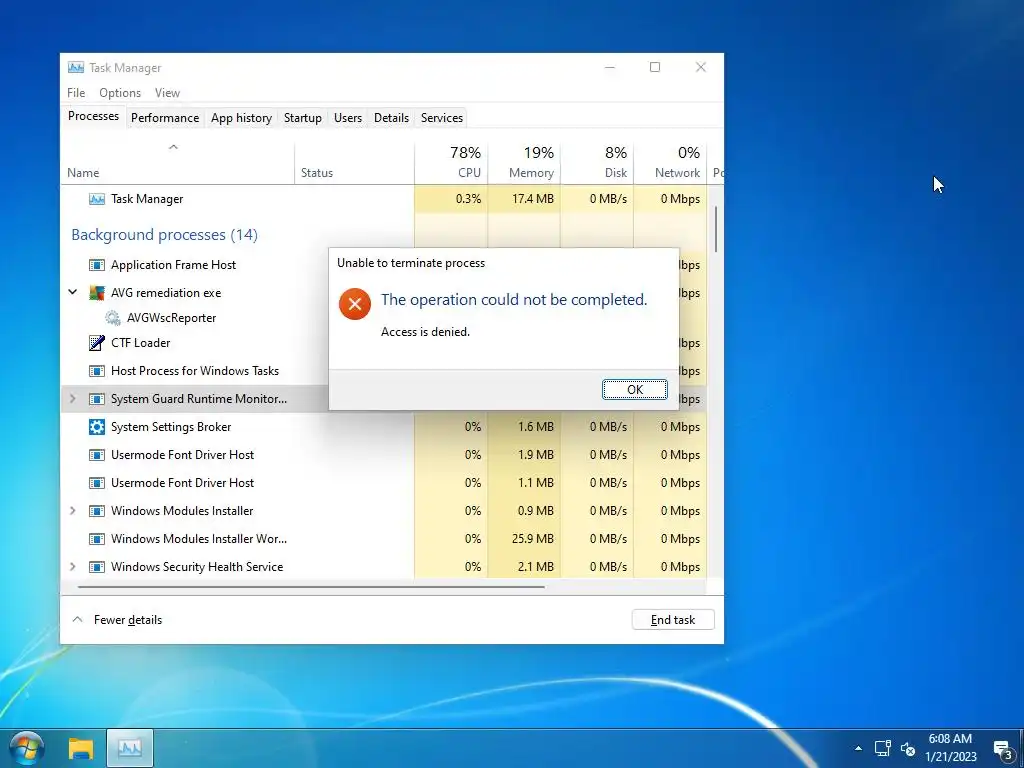The image size is (1024, 768).
Task: Click the System Settings Broker gear icon
Action: [x=97, y=427]
